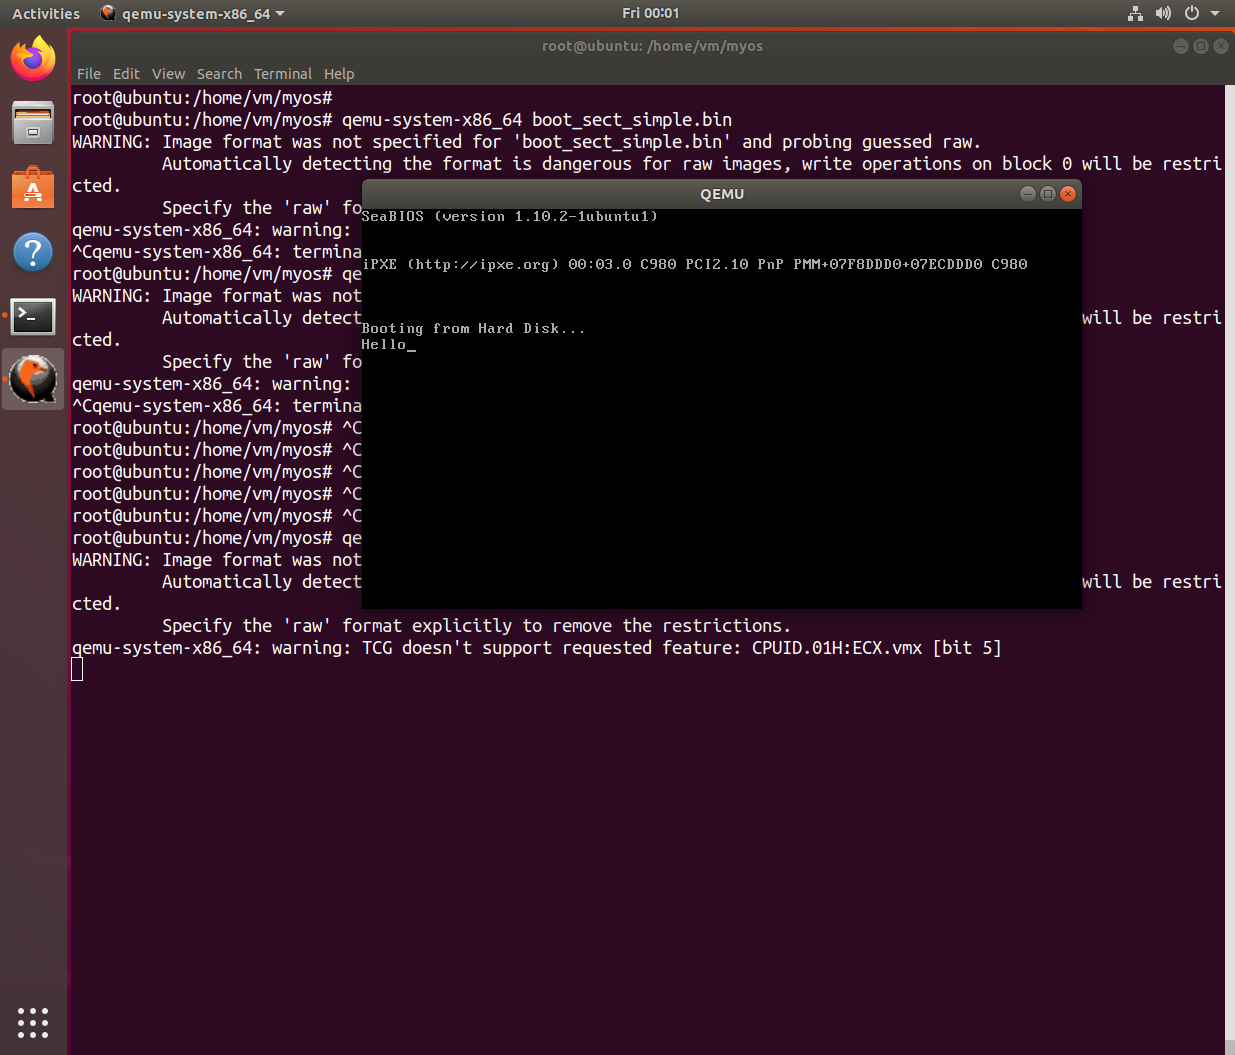Open the Files manager dock icon
1235x1055 pixels.
click(x=33, y=123)
